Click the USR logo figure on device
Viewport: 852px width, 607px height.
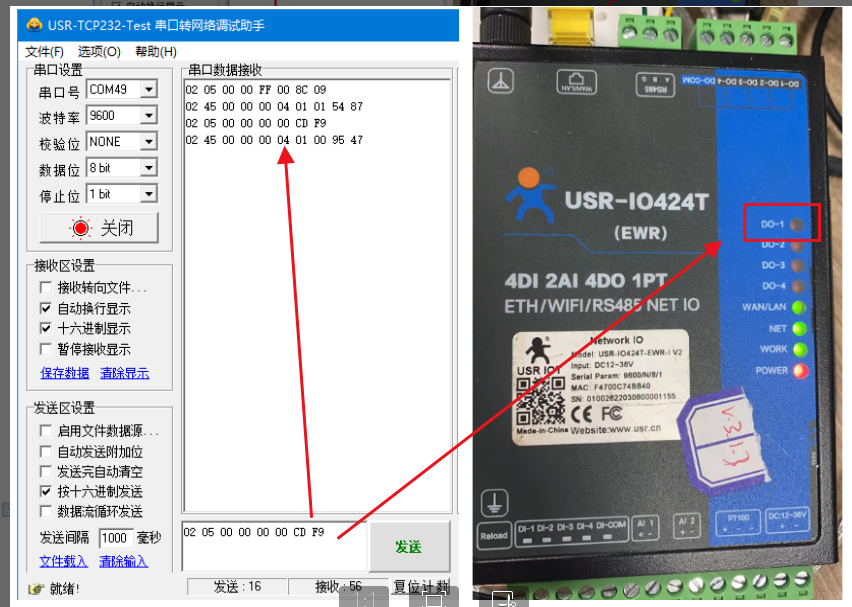[x=530, y=195]
